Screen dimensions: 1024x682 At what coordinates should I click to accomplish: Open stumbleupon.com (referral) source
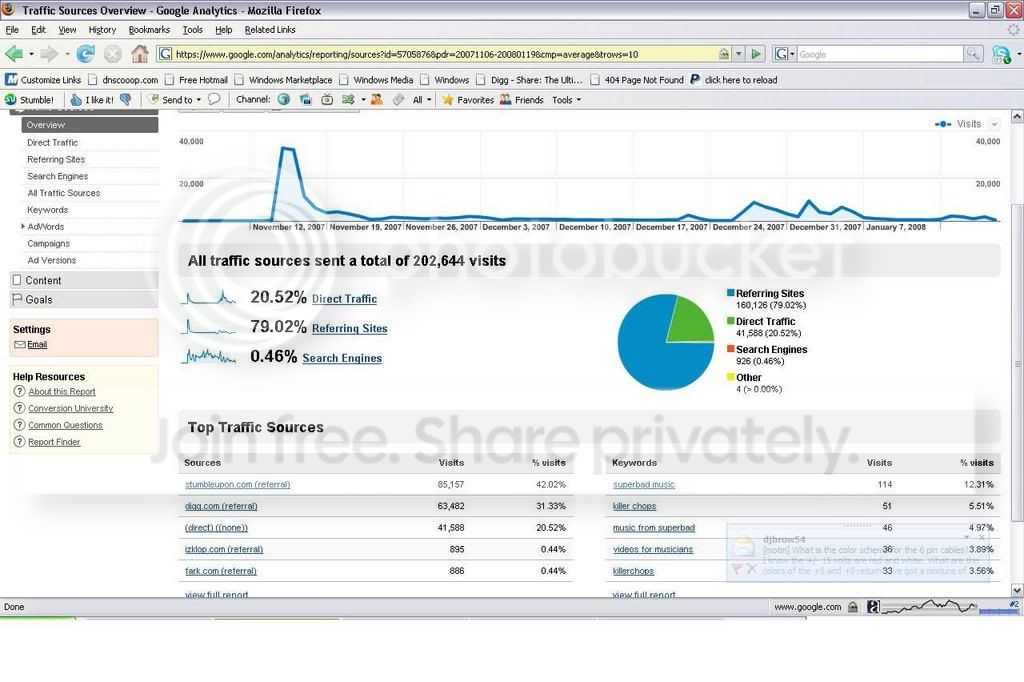[x=237, y=485]
